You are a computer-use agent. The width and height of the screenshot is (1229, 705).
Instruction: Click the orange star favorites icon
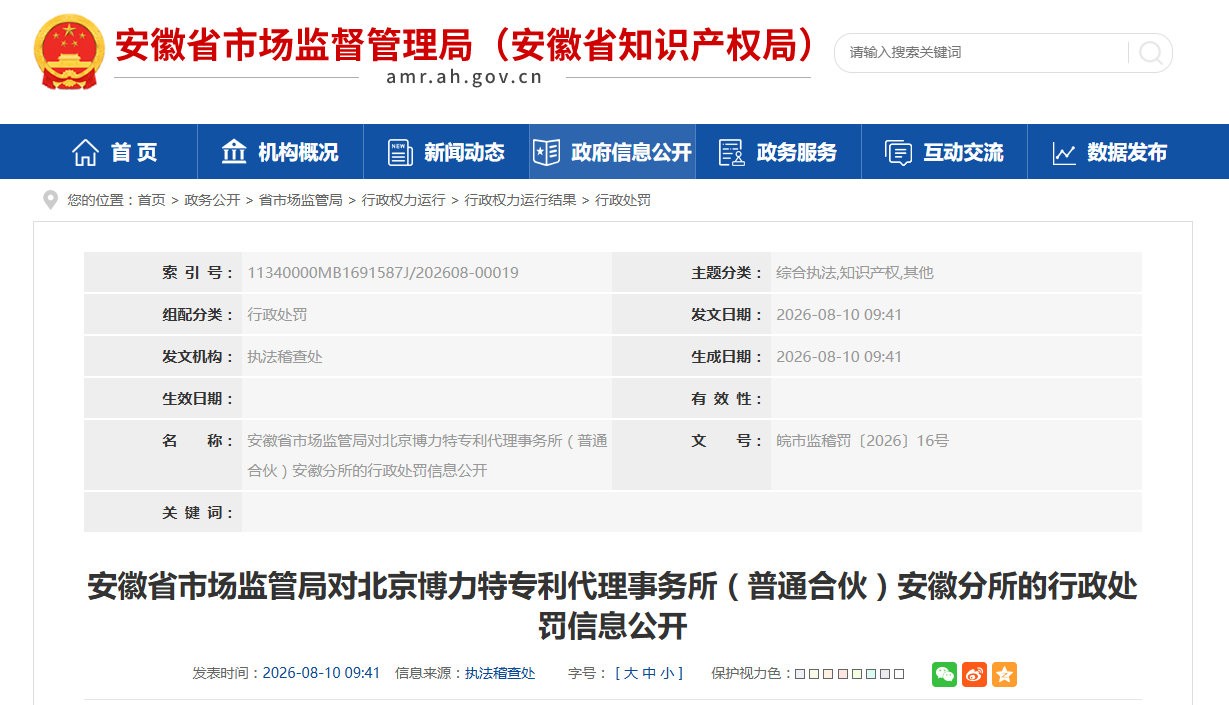coord(1005,674)
